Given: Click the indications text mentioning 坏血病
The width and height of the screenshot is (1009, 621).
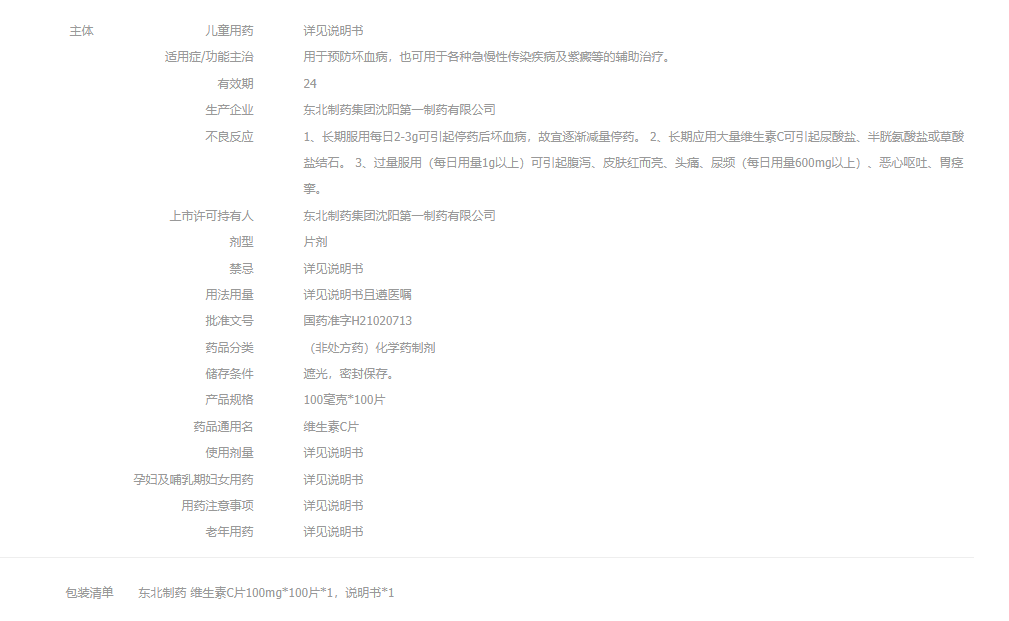Looking at the screenshot, I should [486, 57].
